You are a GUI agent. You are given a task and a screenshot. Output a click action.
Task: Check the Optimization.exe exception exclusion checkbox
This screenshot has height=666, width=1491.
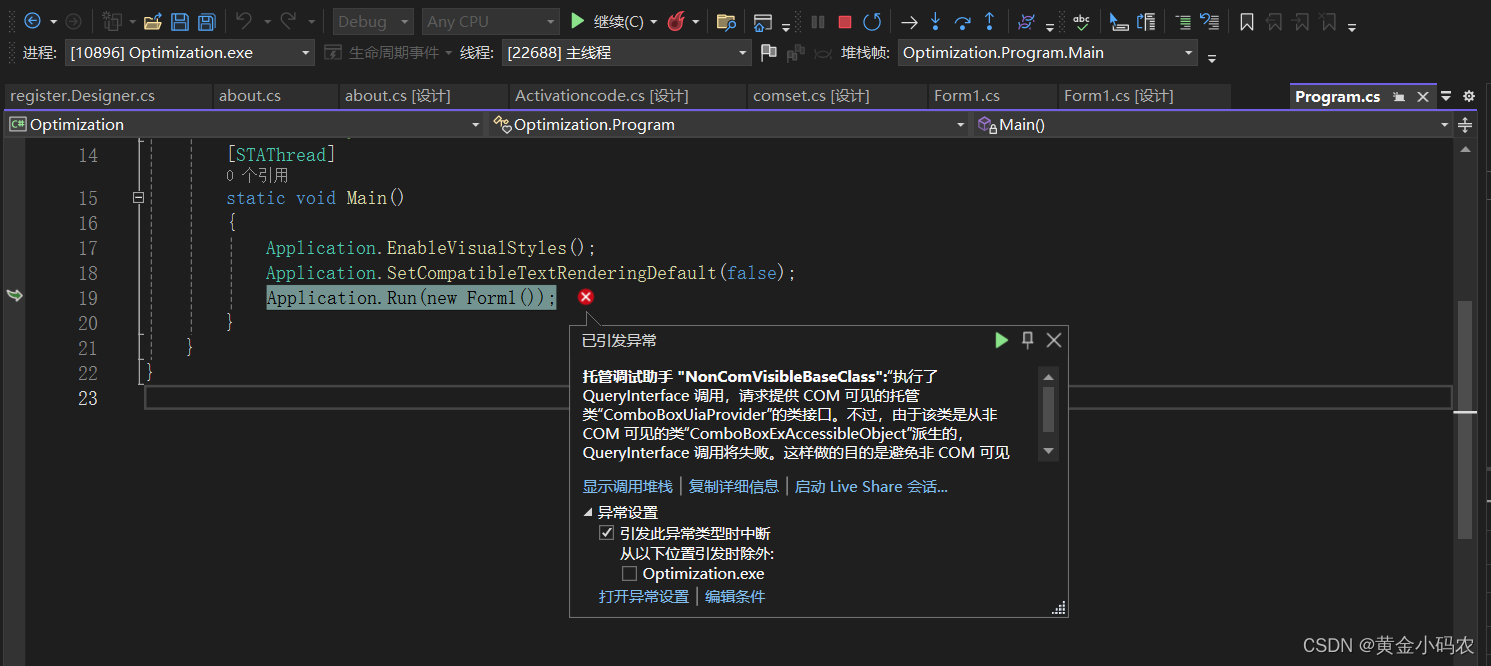630,573
